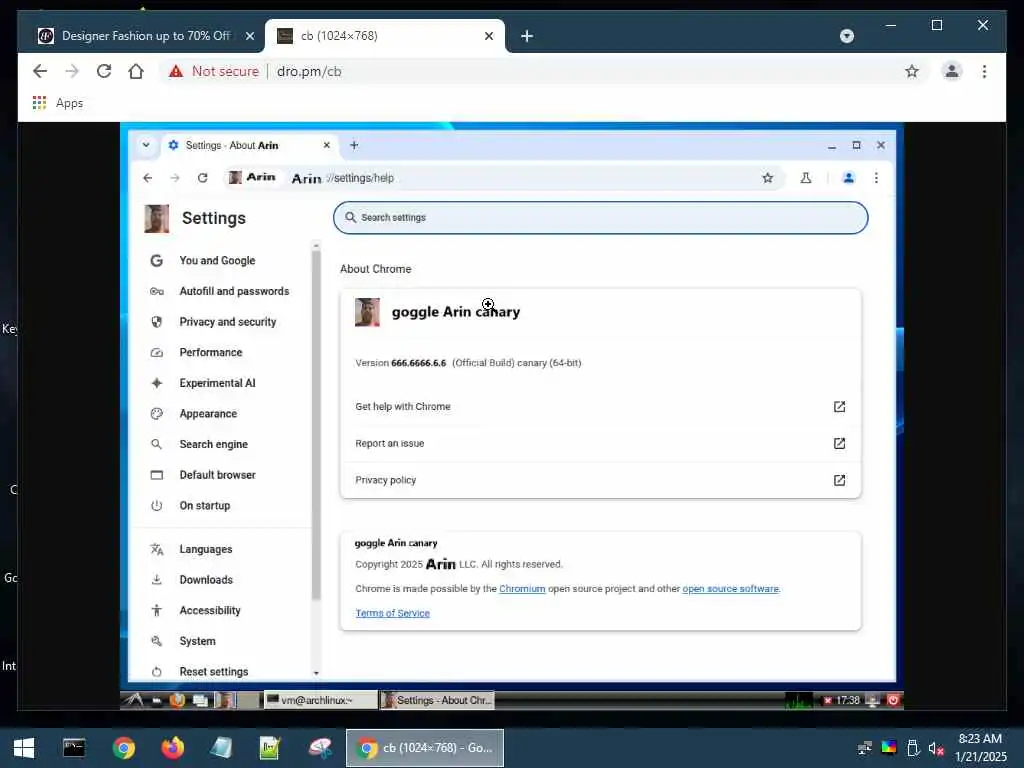
Task: Select Settings - About Chr... inner taskbar item
Action: [437, 700]
